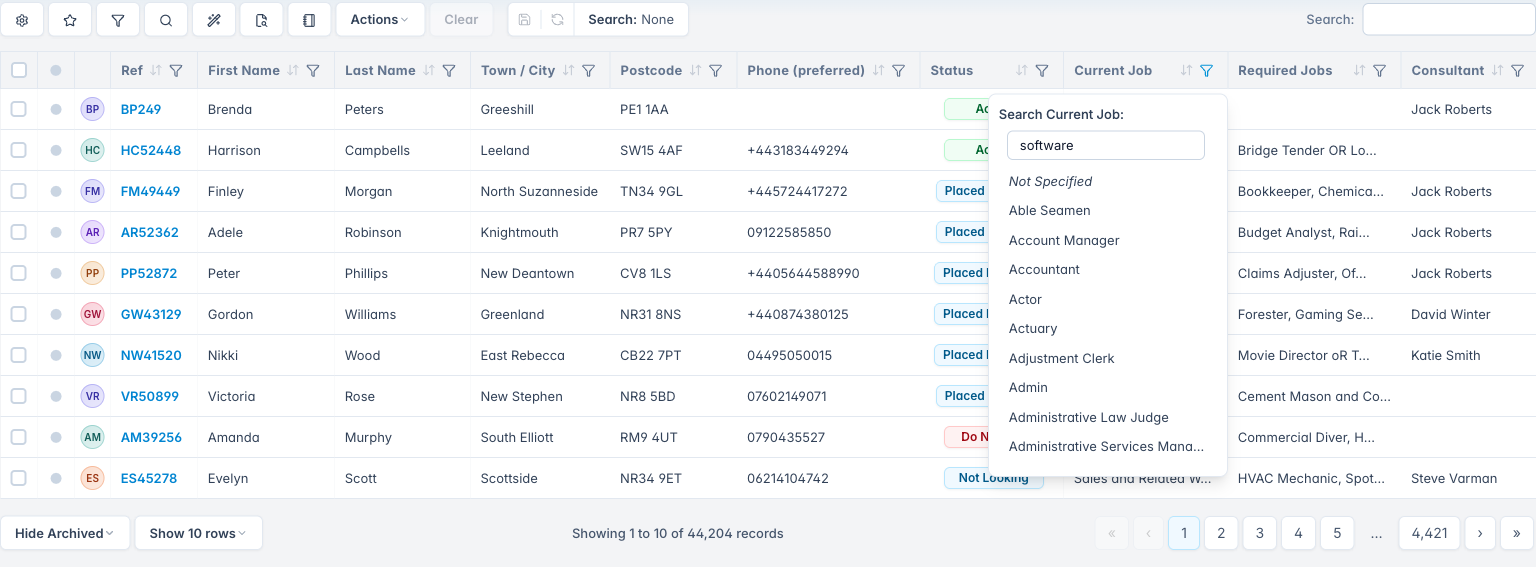Image resolution: width=1536 pixels, height=567 pixels.
Task: Sort by First Name arrows
Action: point(292,71)
